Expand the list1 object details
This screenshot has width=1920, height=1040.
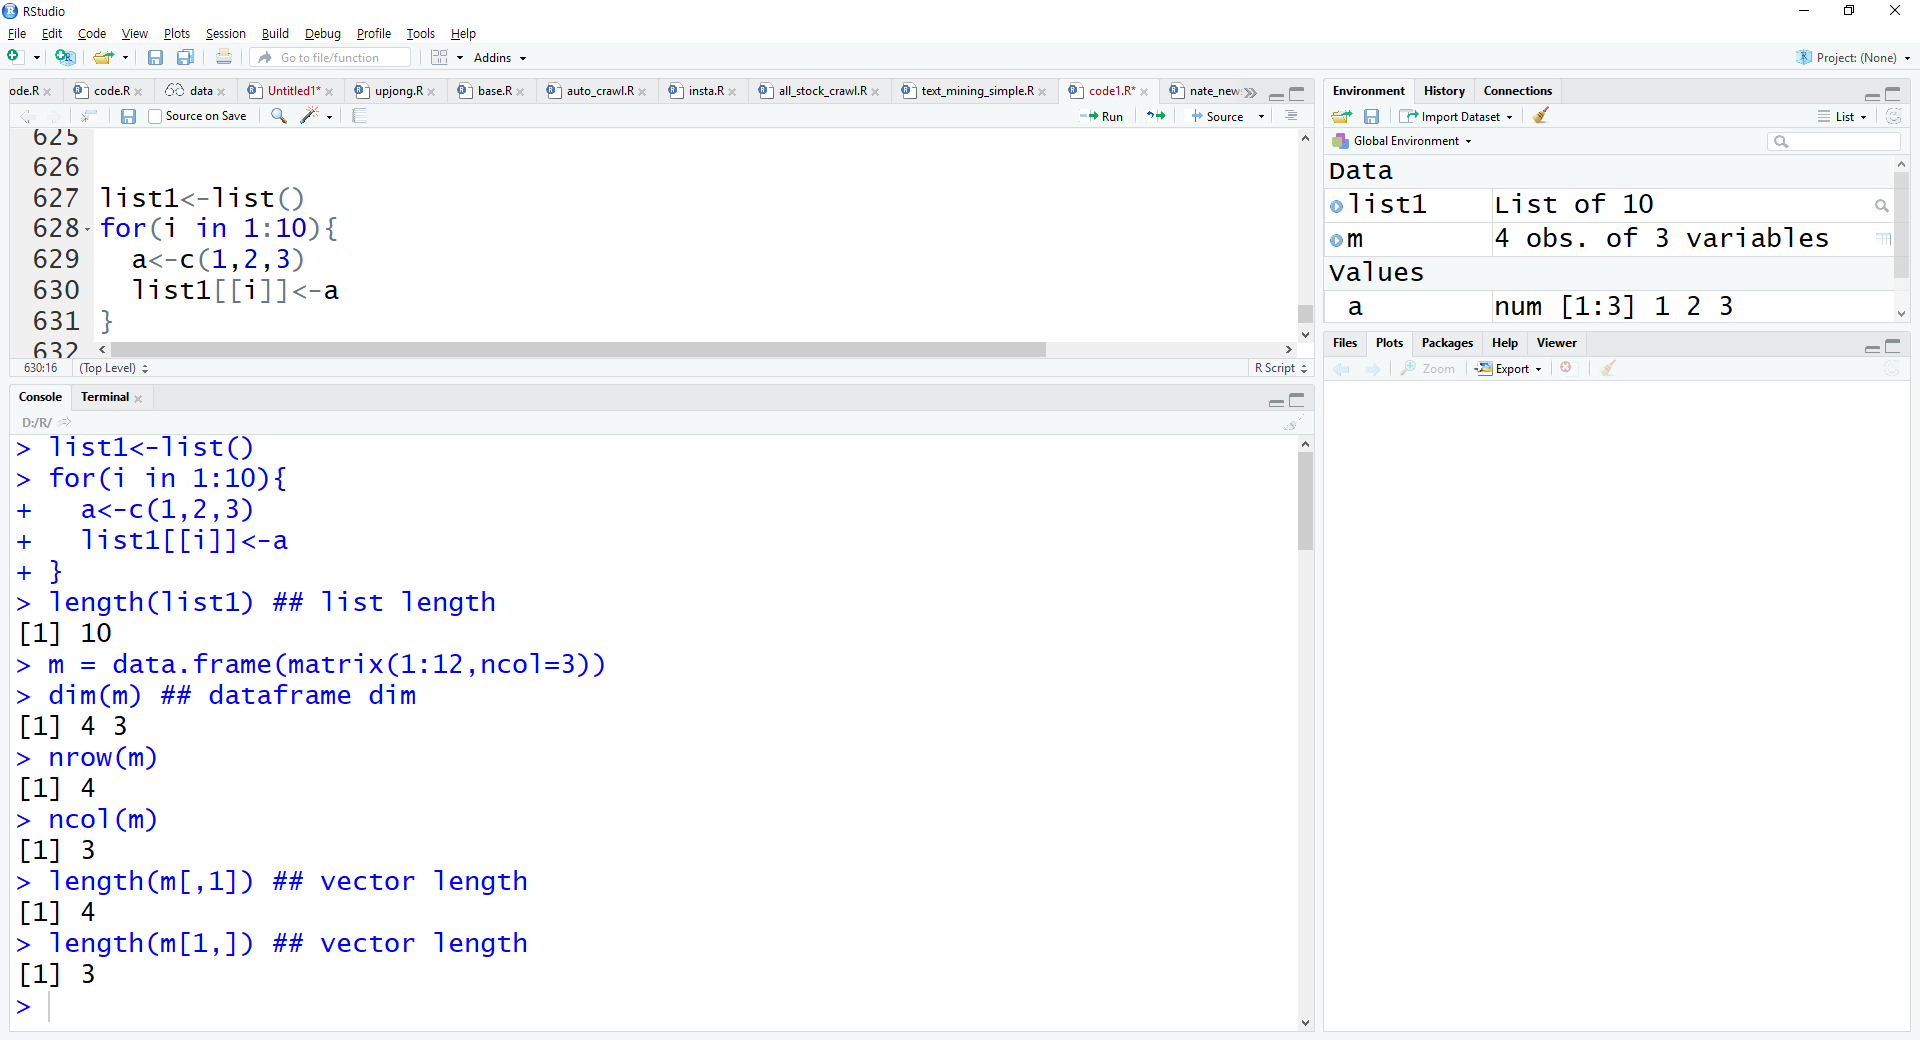point(1337,206)
